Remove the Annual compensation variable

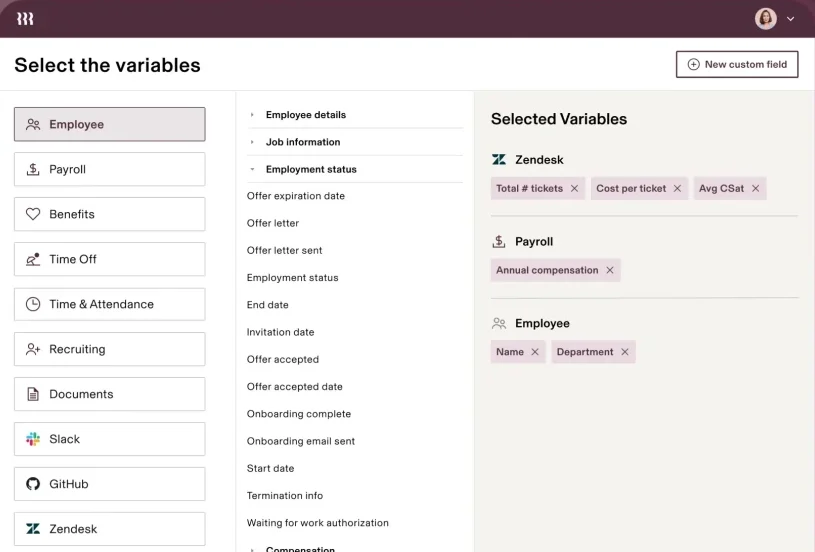[610, 270]
